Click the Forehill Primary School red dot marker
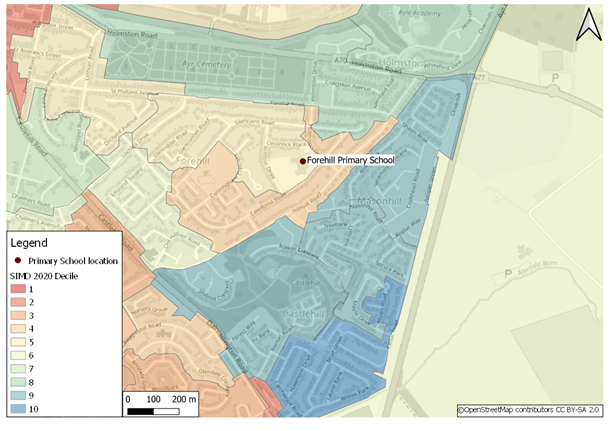The height and width of the screenshot is (431, 610). tap(303, 161)
